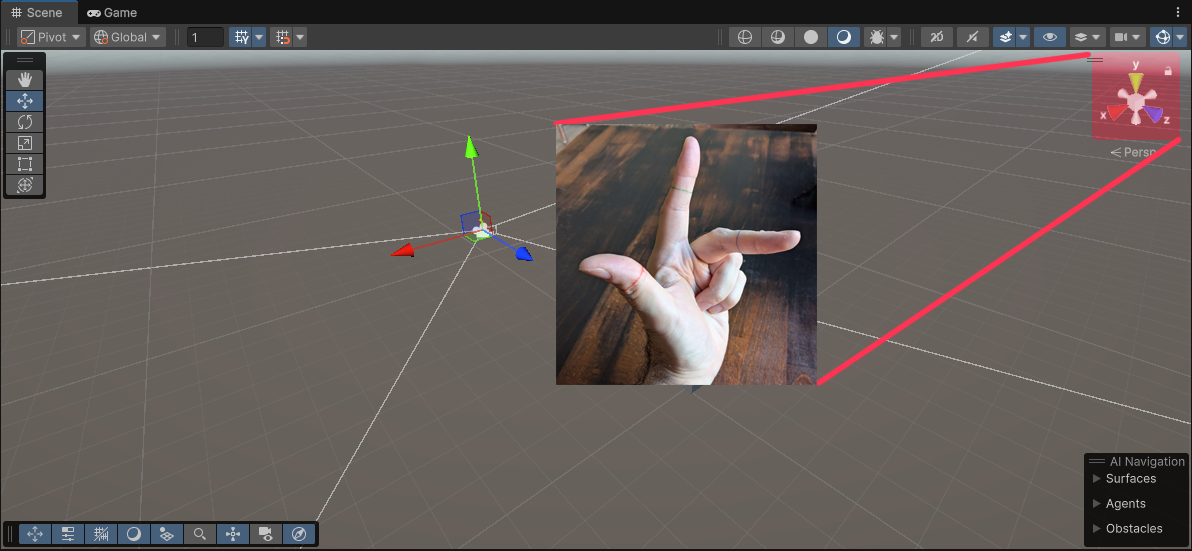Select the Hand (View) tool
The width and height of the screenshot is (1192, 551).
tap(25, 80)
